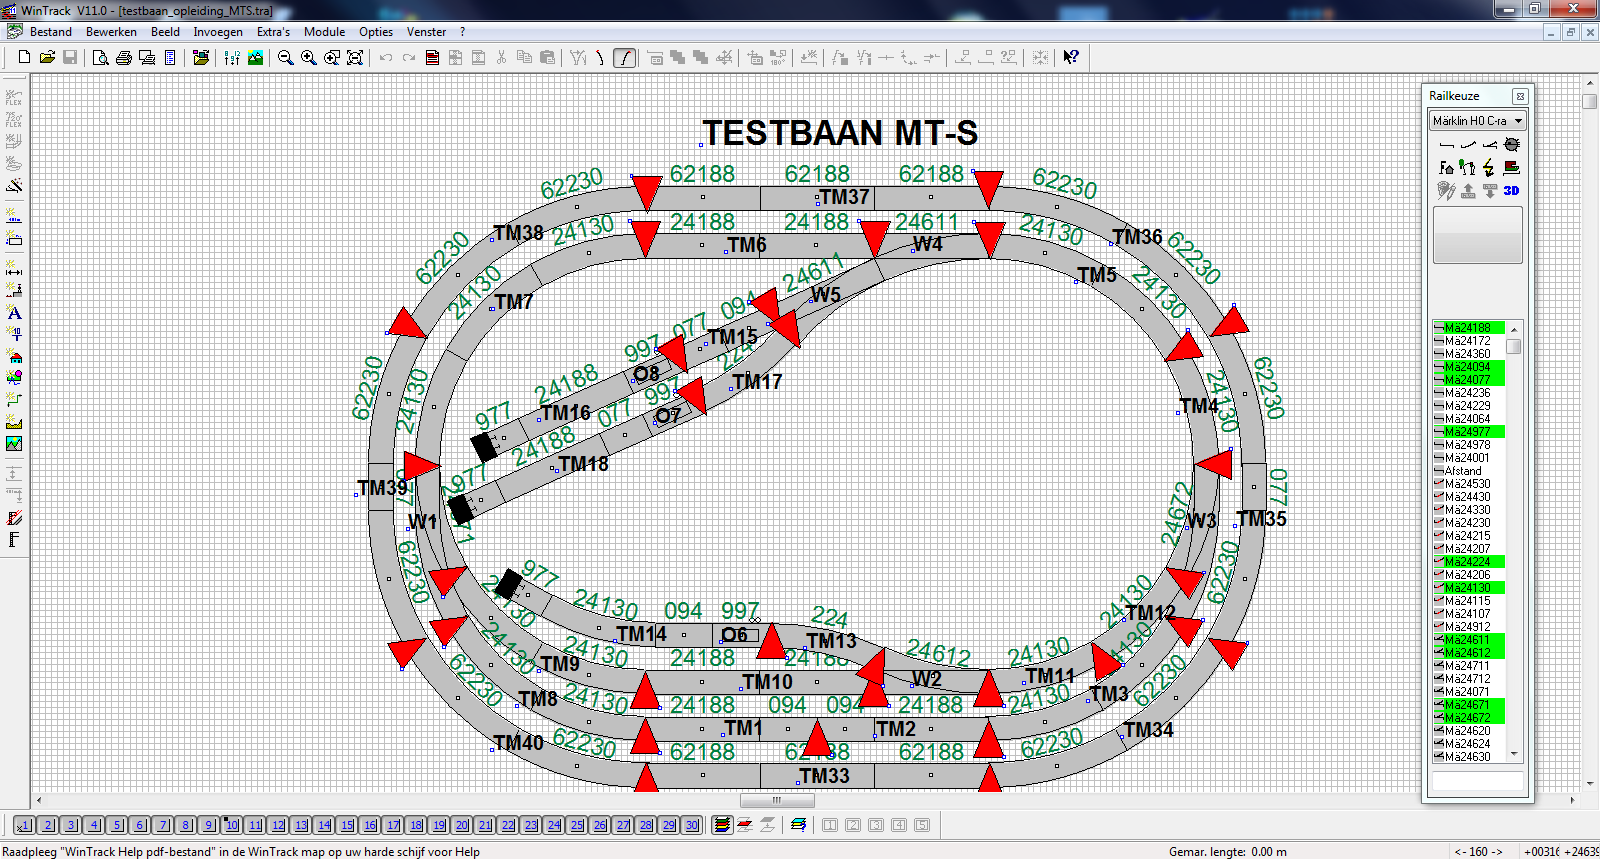1600x860 pixels.
Task: Choose electrical lightning symbol in Railkeuze
Action: coord(1490,168)
